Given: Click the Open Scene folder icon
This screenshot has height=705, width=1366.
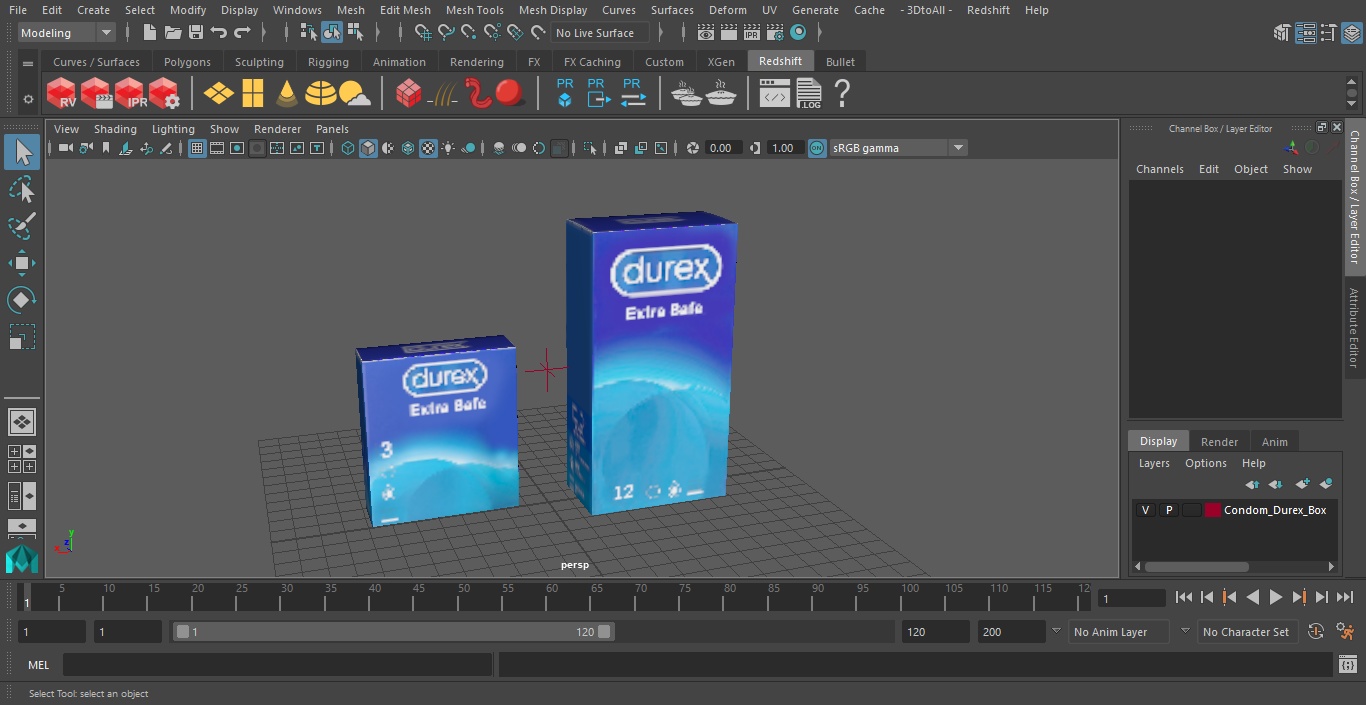Looking at the screenshot, I should (172, 33).
